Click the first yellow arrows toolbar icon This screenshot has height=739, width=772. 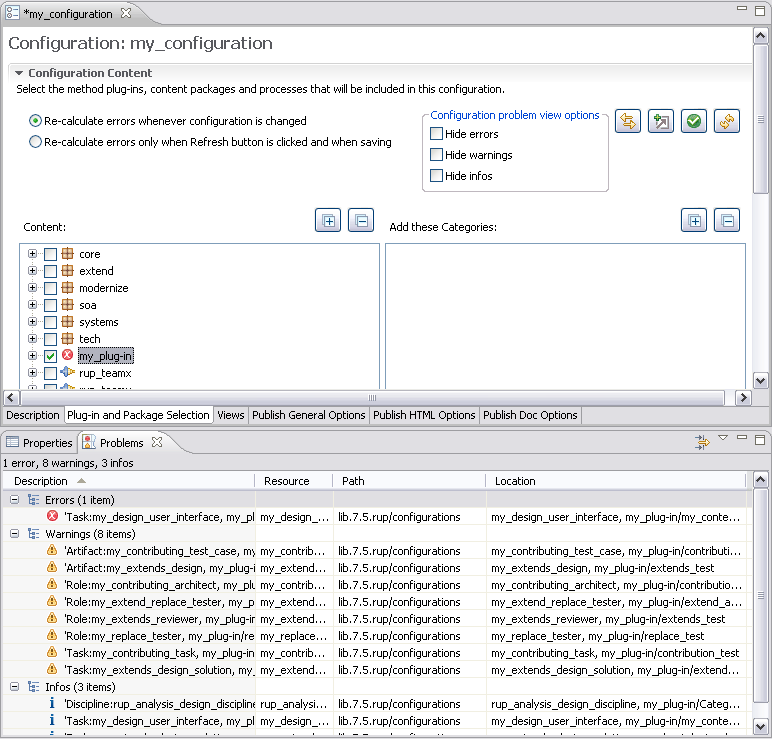(628, 121)
